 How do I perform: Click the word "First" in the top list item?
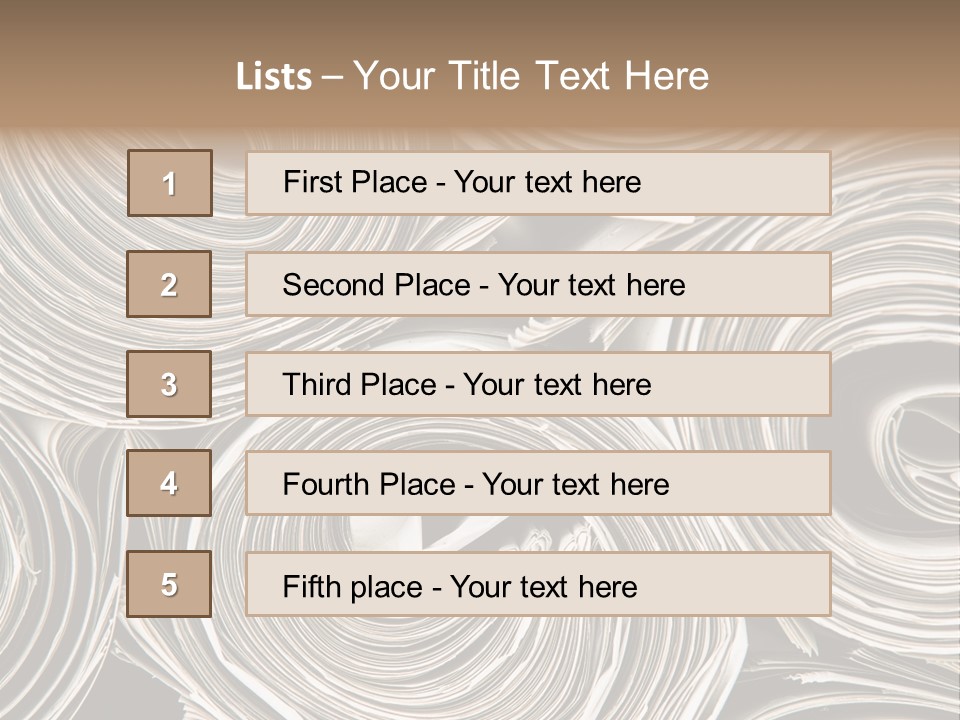click(310, 182)
